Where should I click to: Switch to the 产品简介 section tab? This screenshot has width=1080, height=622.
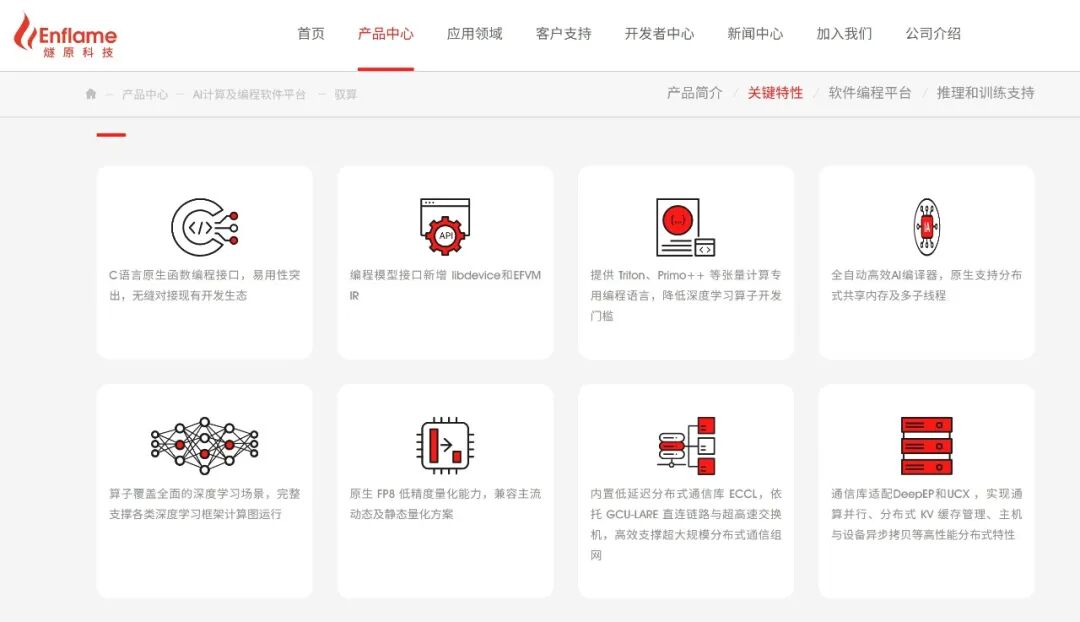[694, 93]
